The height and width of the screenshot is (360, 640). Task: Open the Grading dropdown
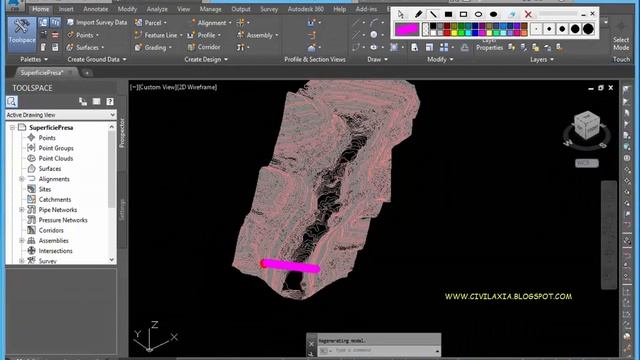[x=153, y=47]
